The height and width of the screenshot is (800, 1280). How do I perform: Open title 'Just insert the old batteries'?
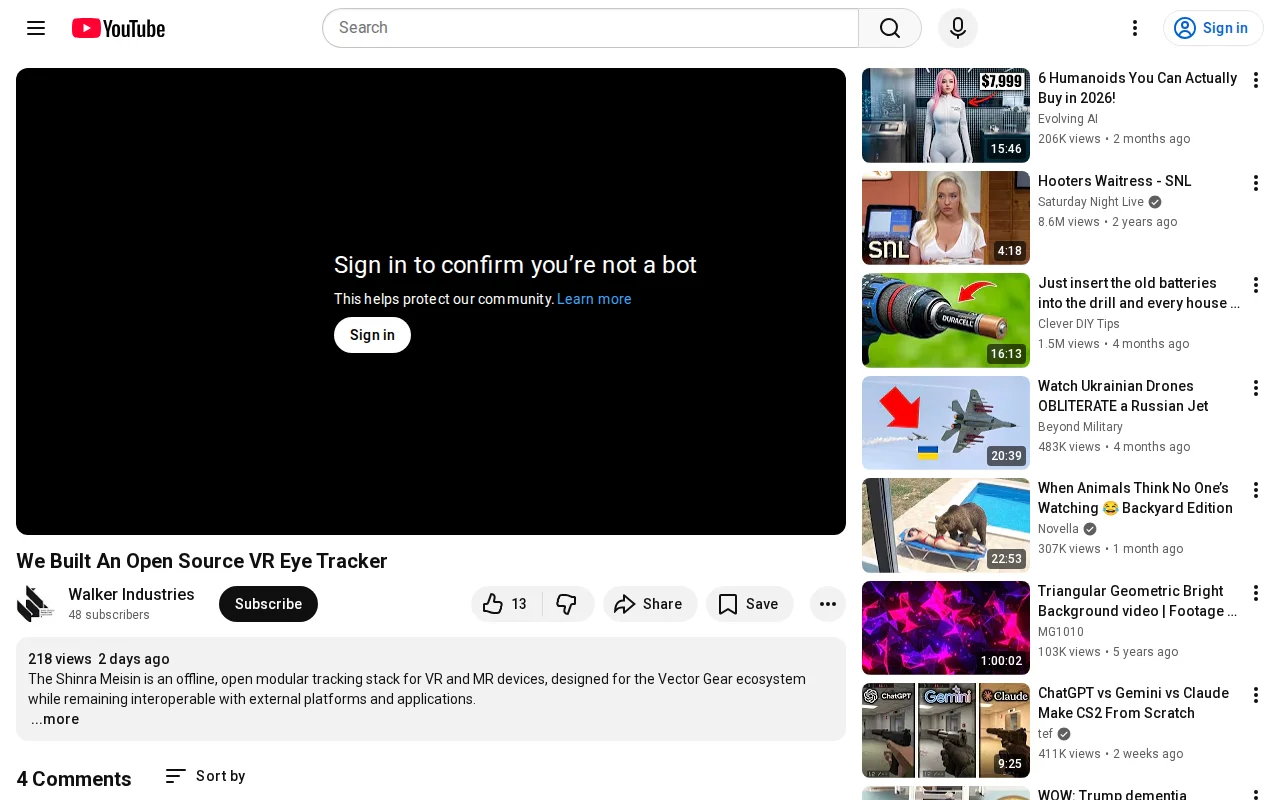click(1139, 293)
